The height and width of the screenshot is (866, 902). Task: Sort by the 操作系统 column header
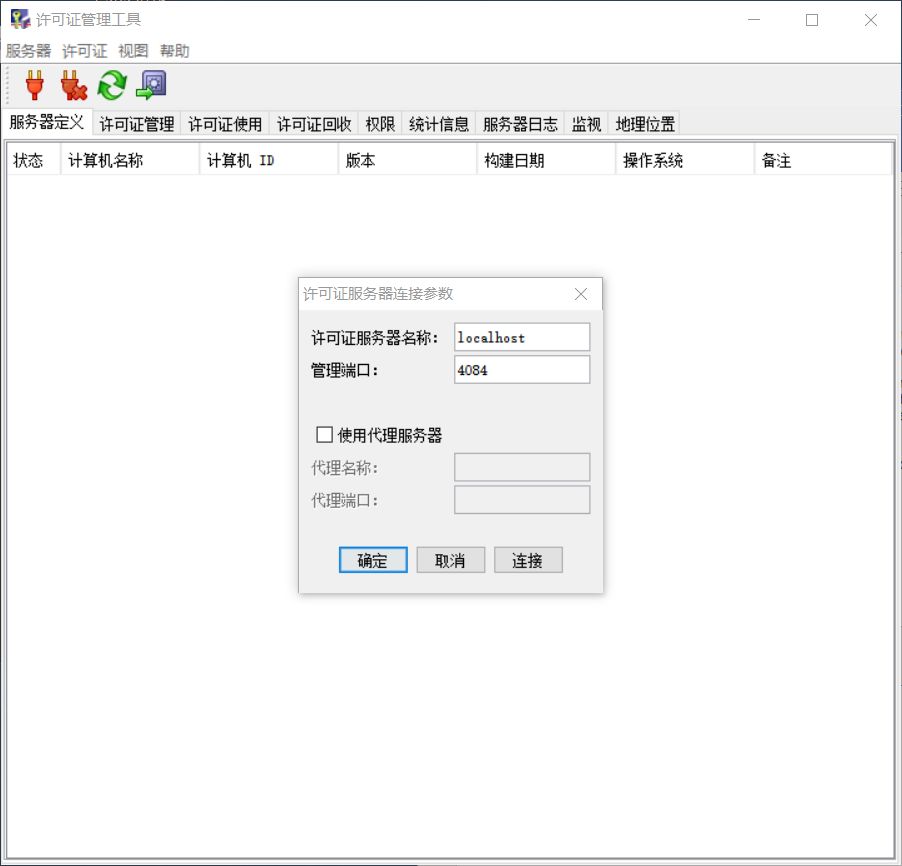point(685,160)
